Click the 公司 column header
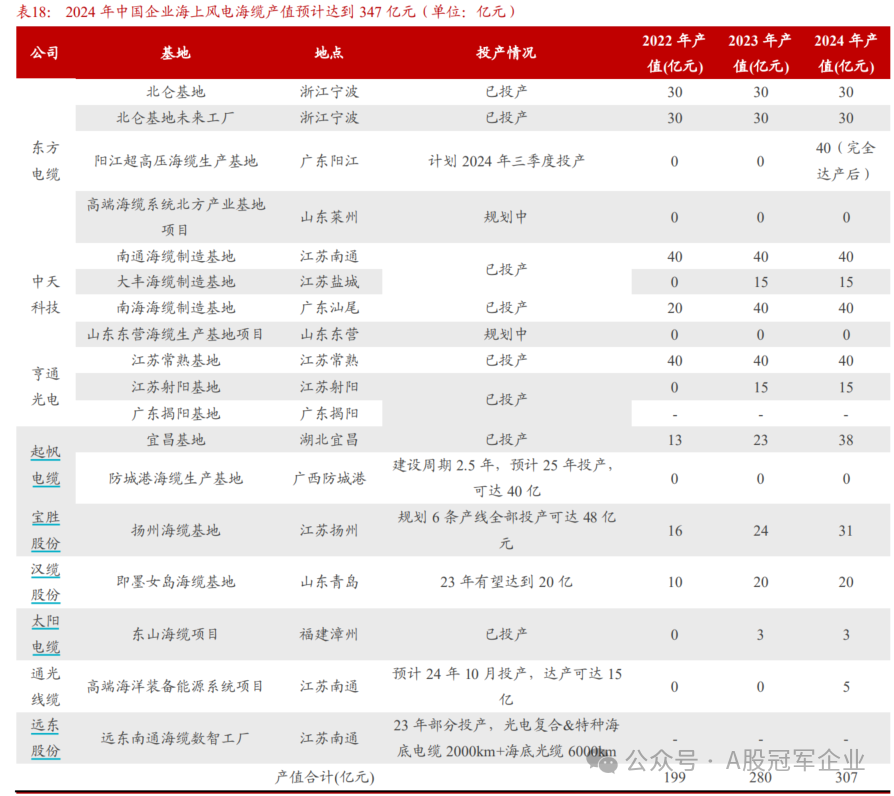Screen dimensions: 894x796 (44, 52)
